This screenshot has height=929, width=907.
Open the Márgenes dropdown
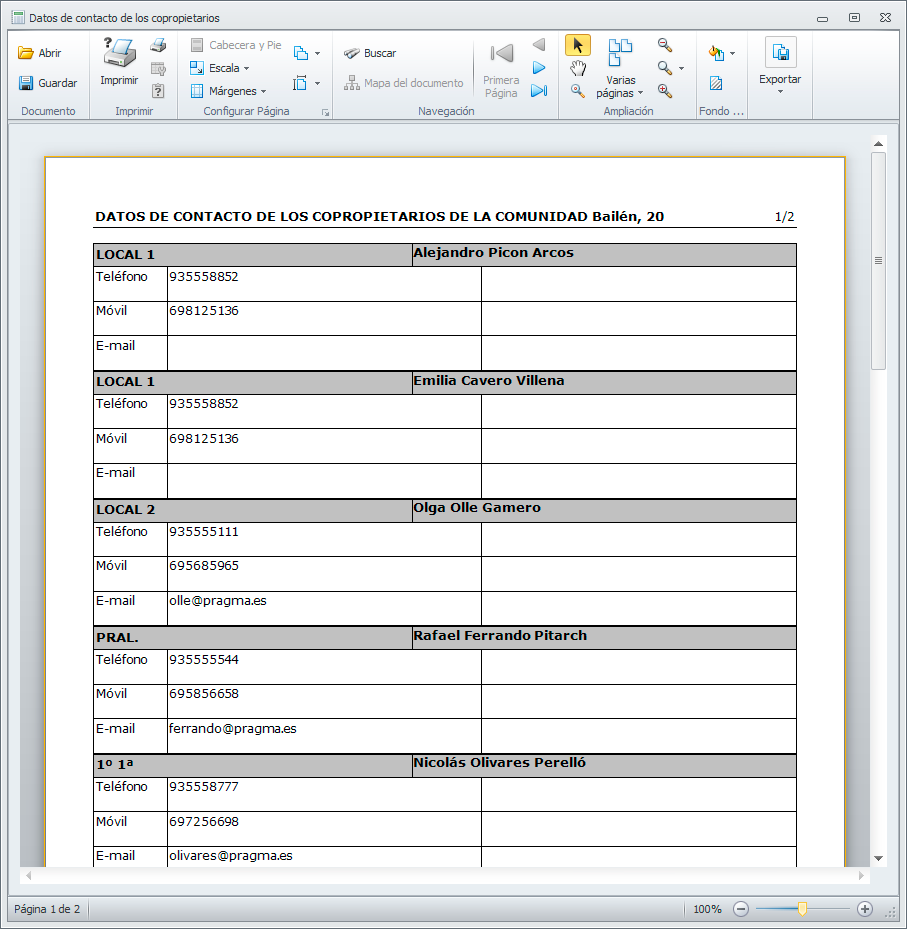pyautogui.click(x=229, y=91)
